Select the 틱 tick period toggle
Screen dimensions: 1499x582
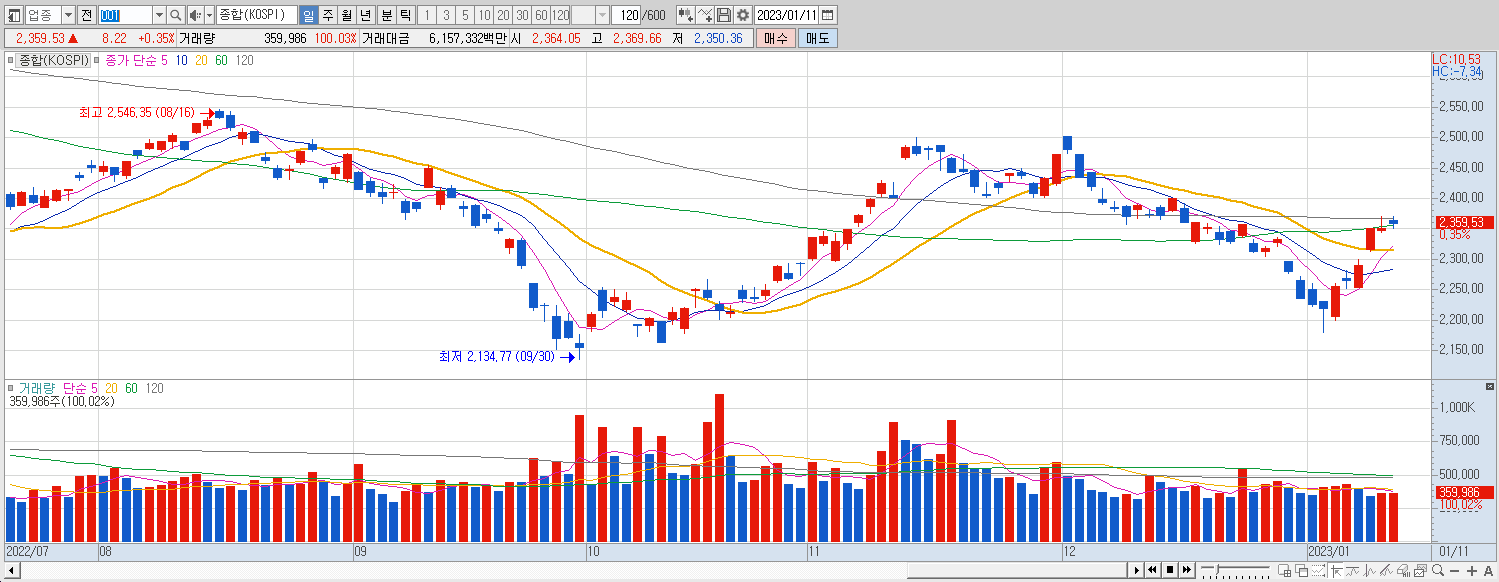point(405,15)
